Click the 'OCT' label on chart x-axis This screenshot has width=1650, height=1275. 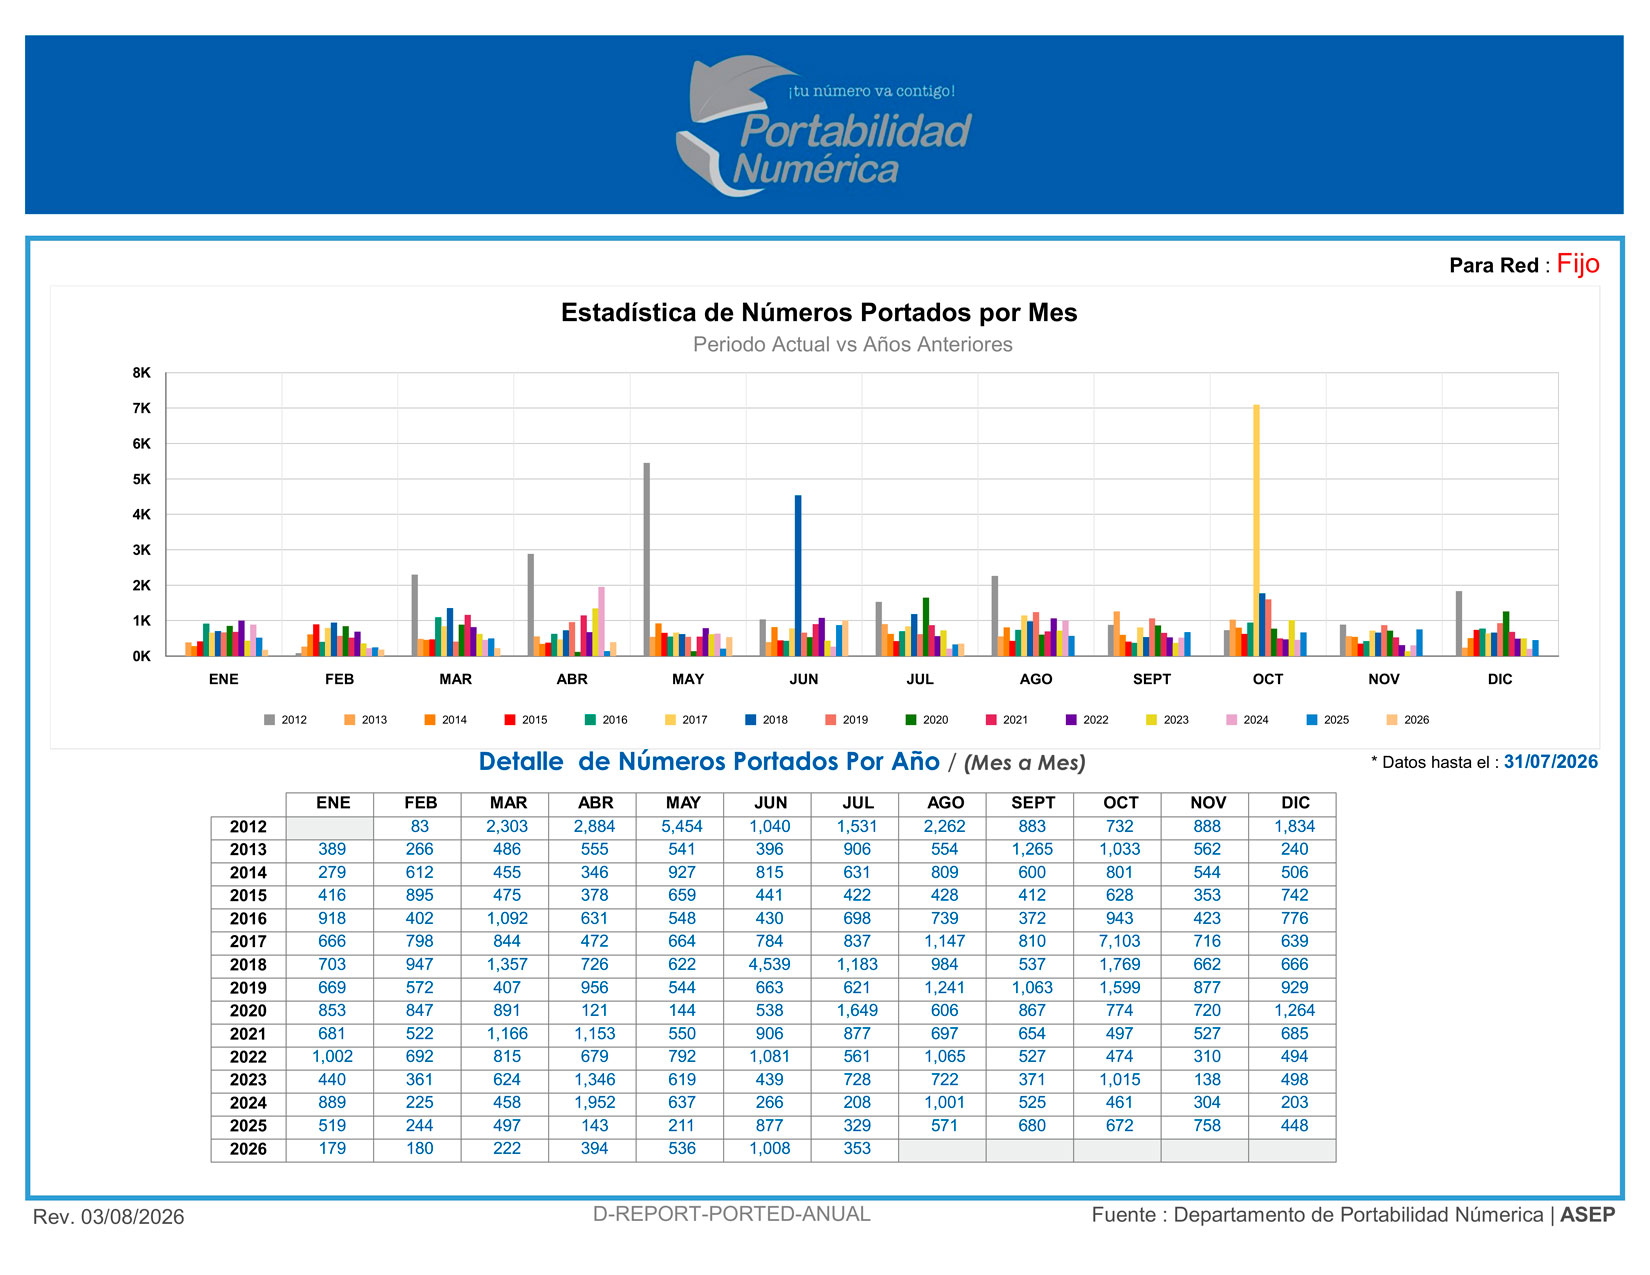pos(1268,679)
